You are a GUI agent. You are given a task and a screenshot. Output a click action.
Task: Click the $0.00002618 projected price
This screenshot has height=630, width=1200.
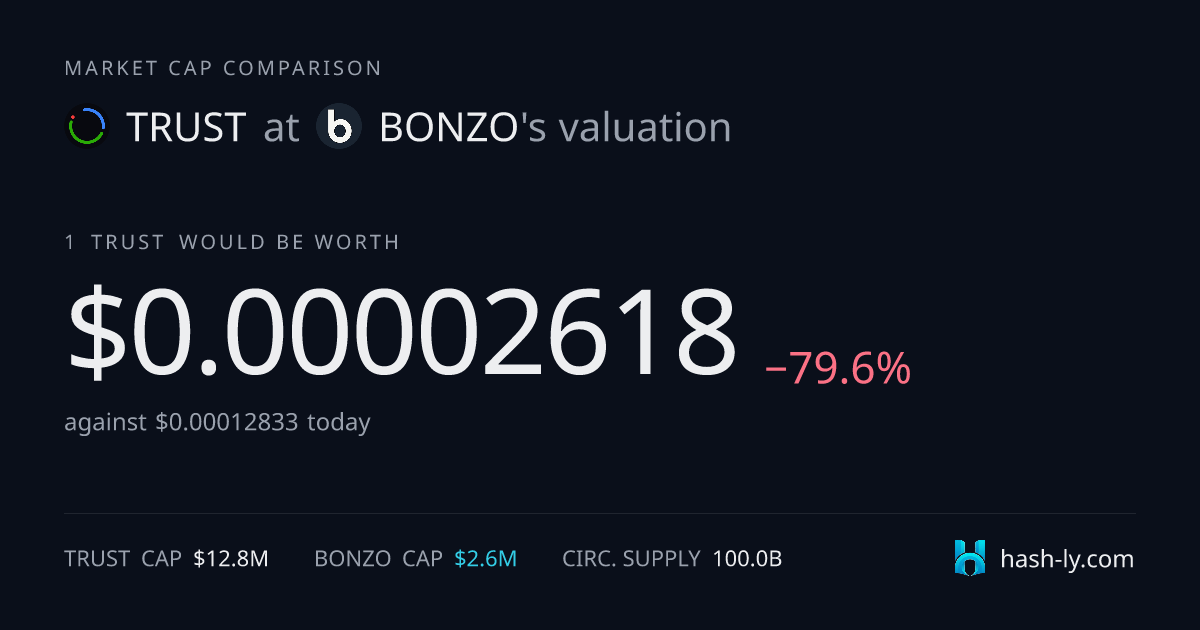[401, 331]
